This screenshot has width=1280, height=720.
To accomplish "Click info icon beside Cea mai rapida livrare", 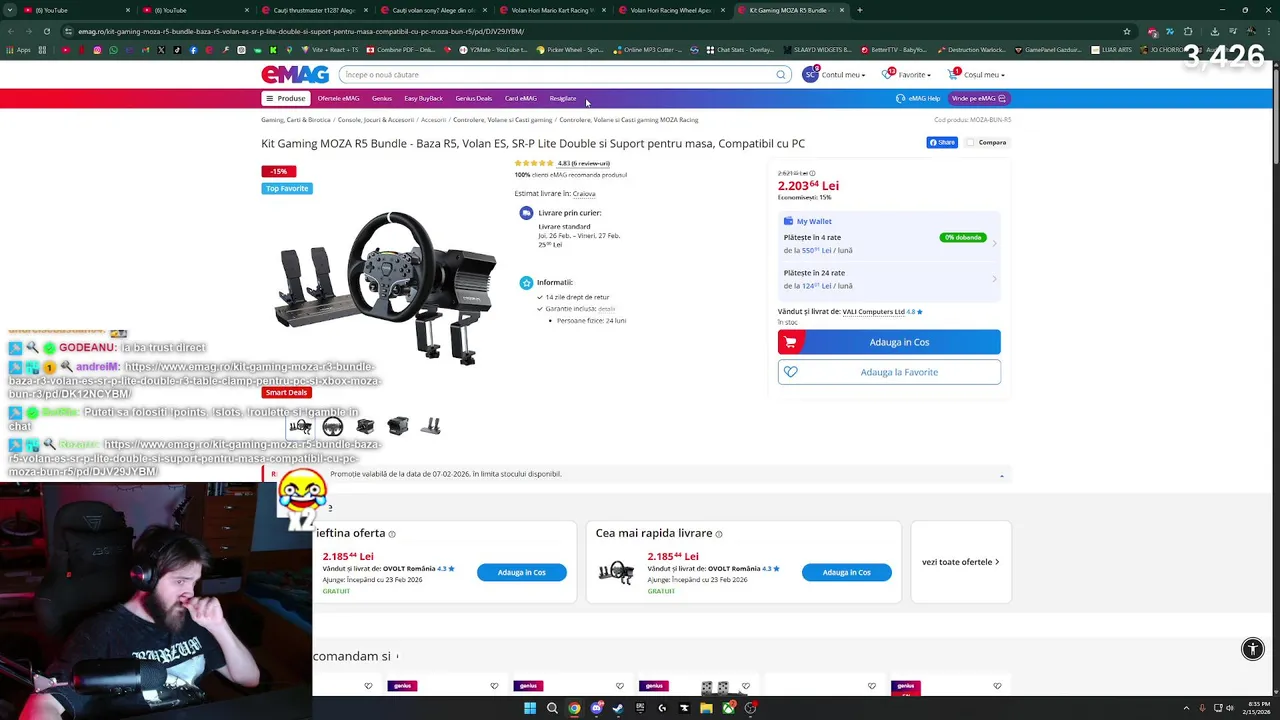I will (719, 534).
